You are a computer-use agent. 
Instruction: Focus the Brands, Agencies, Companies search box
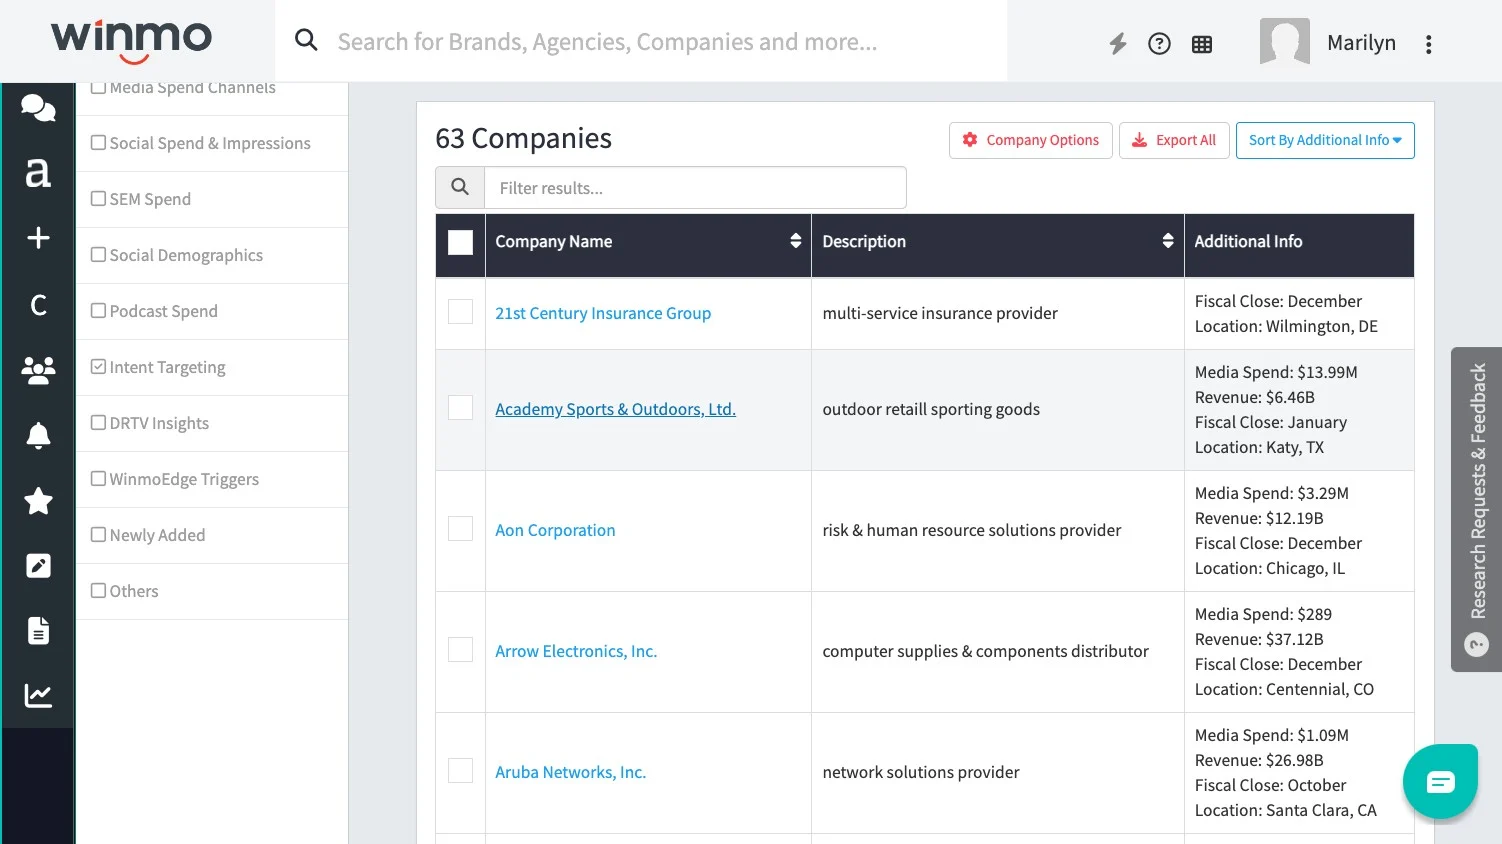(640, 42)
